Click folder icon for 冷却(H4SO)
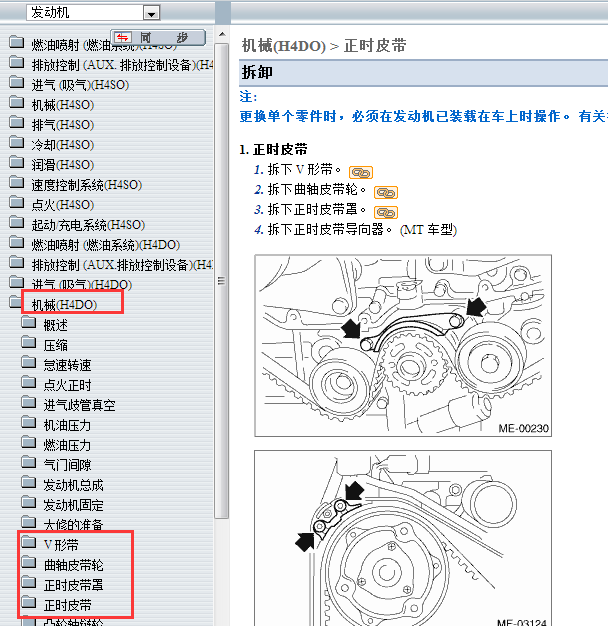This screenshot has width=608, height=626. (x=16, y=142)
